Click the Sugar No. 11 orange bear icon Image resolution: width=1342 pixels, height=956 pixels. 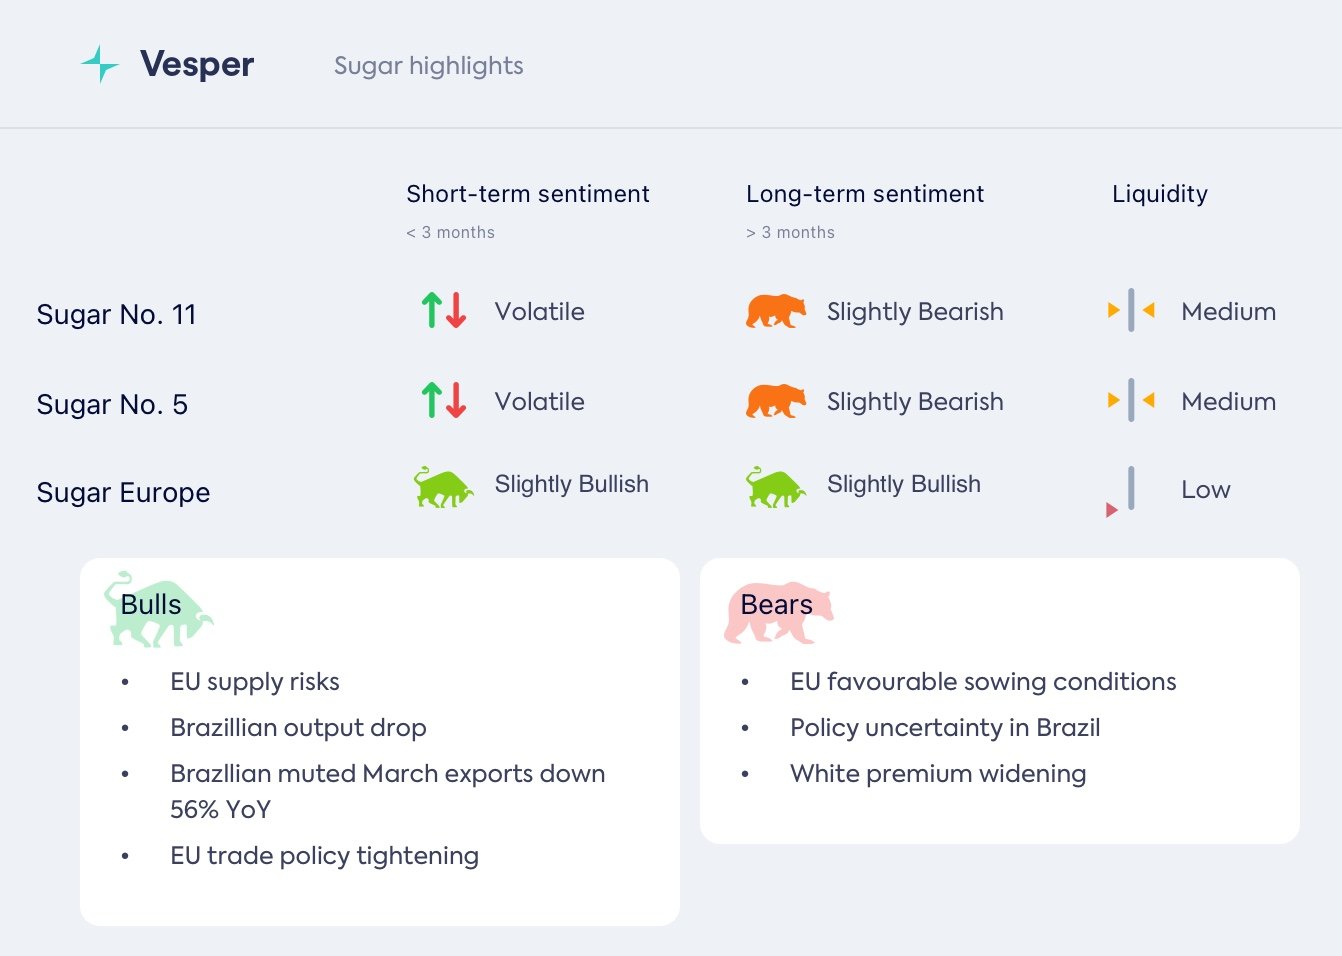[x=775, y=311]
